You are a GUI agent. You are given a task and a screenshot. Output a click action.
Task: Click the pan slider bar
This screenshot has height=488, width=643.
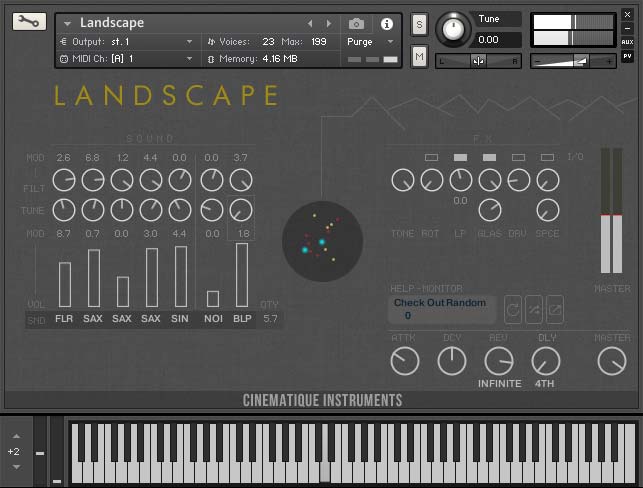pos(478,61)
